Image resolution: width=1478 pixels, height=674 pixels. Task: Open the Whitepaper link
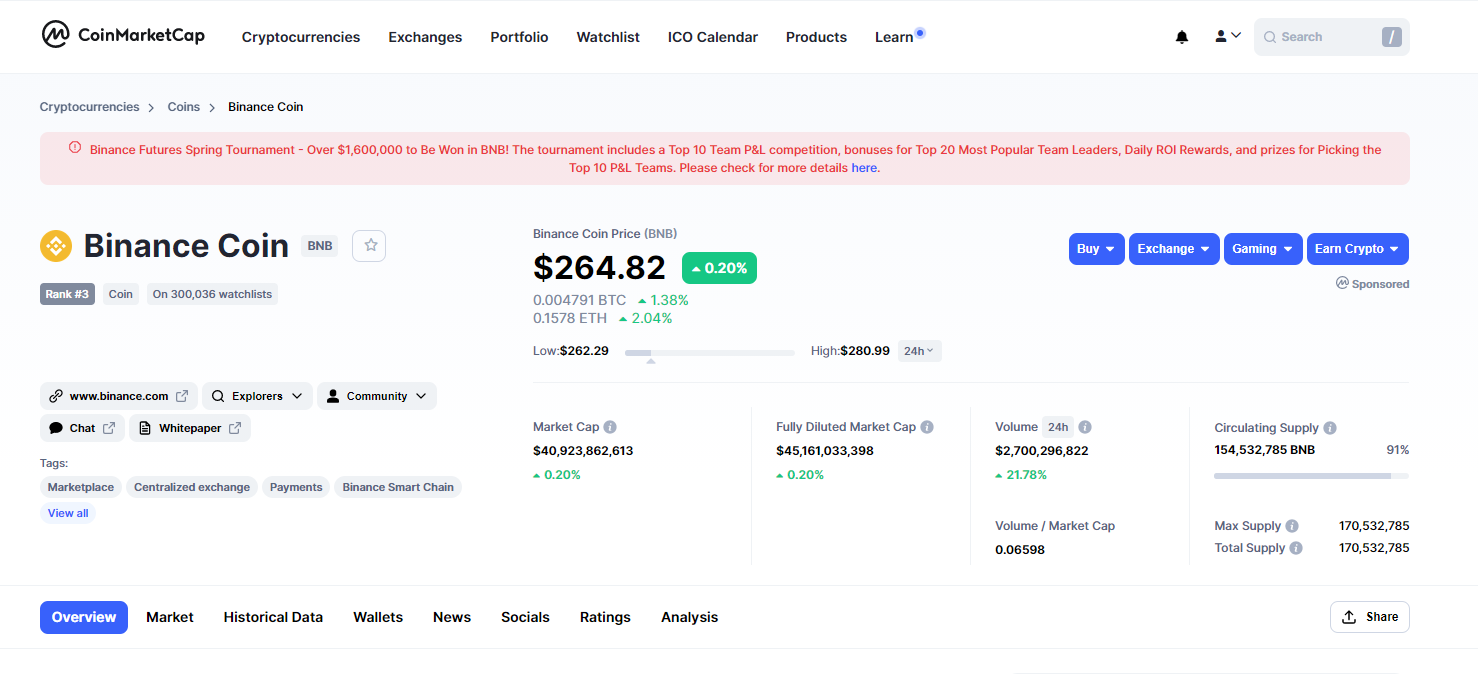(190, 428)
